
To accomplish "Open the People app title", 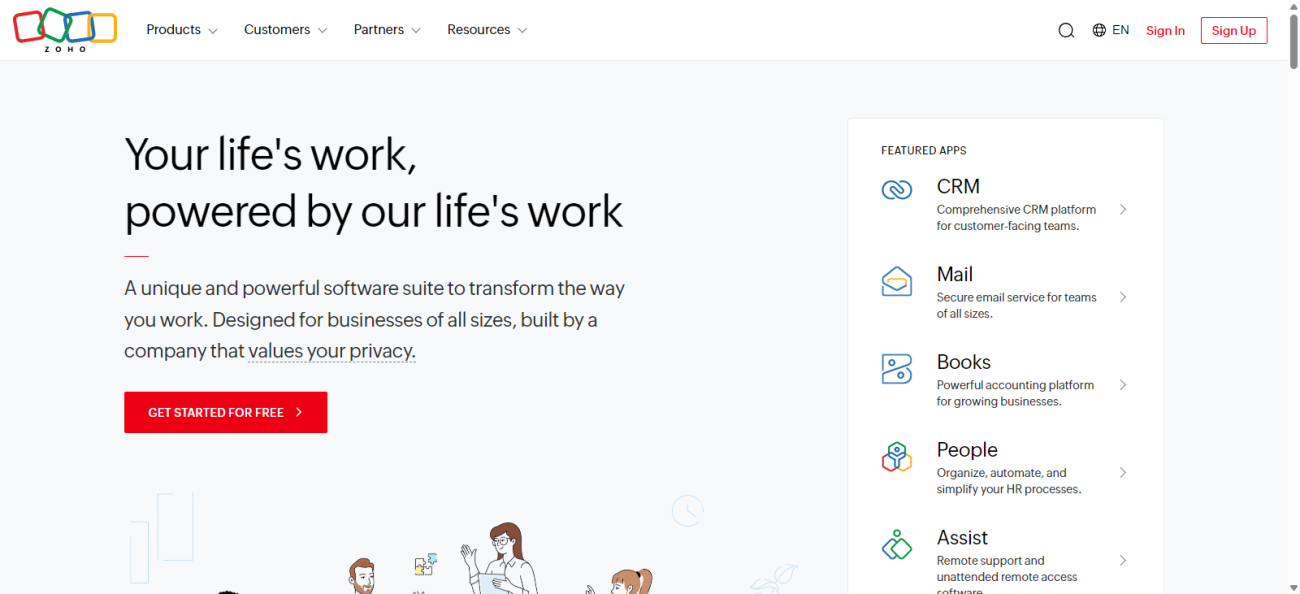I will pos(967,450).
